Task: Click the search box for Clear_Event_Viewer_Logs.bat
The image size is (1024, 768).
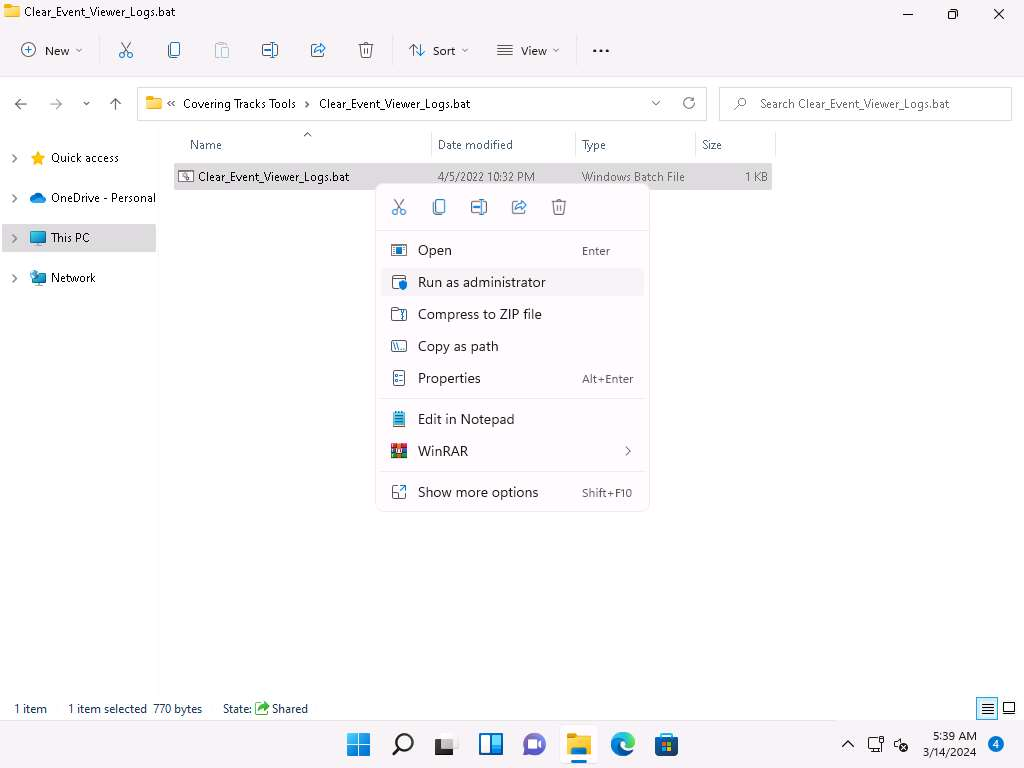Action: (865, 103)
